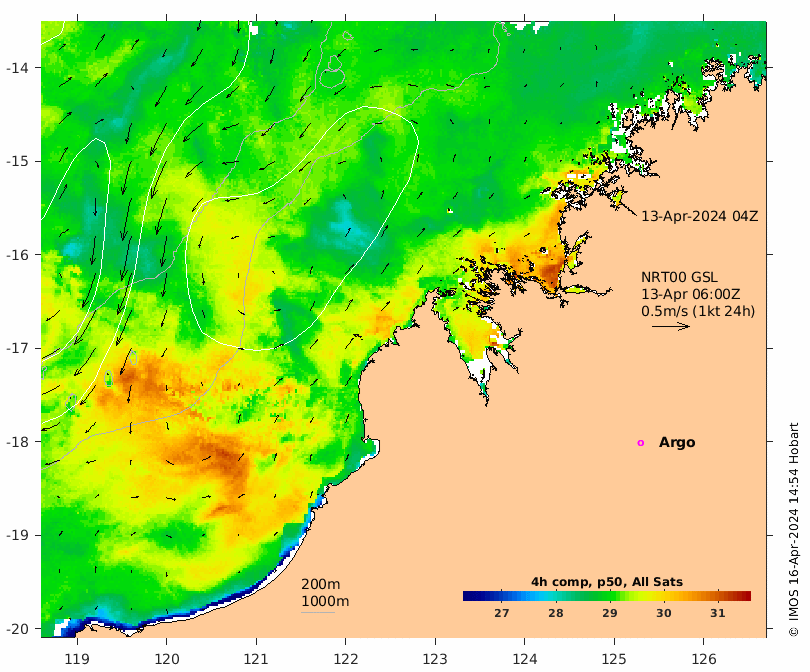The image size is (810, 672).
Task: Click the longitude axis label '123'
Action: click(435, 659)
